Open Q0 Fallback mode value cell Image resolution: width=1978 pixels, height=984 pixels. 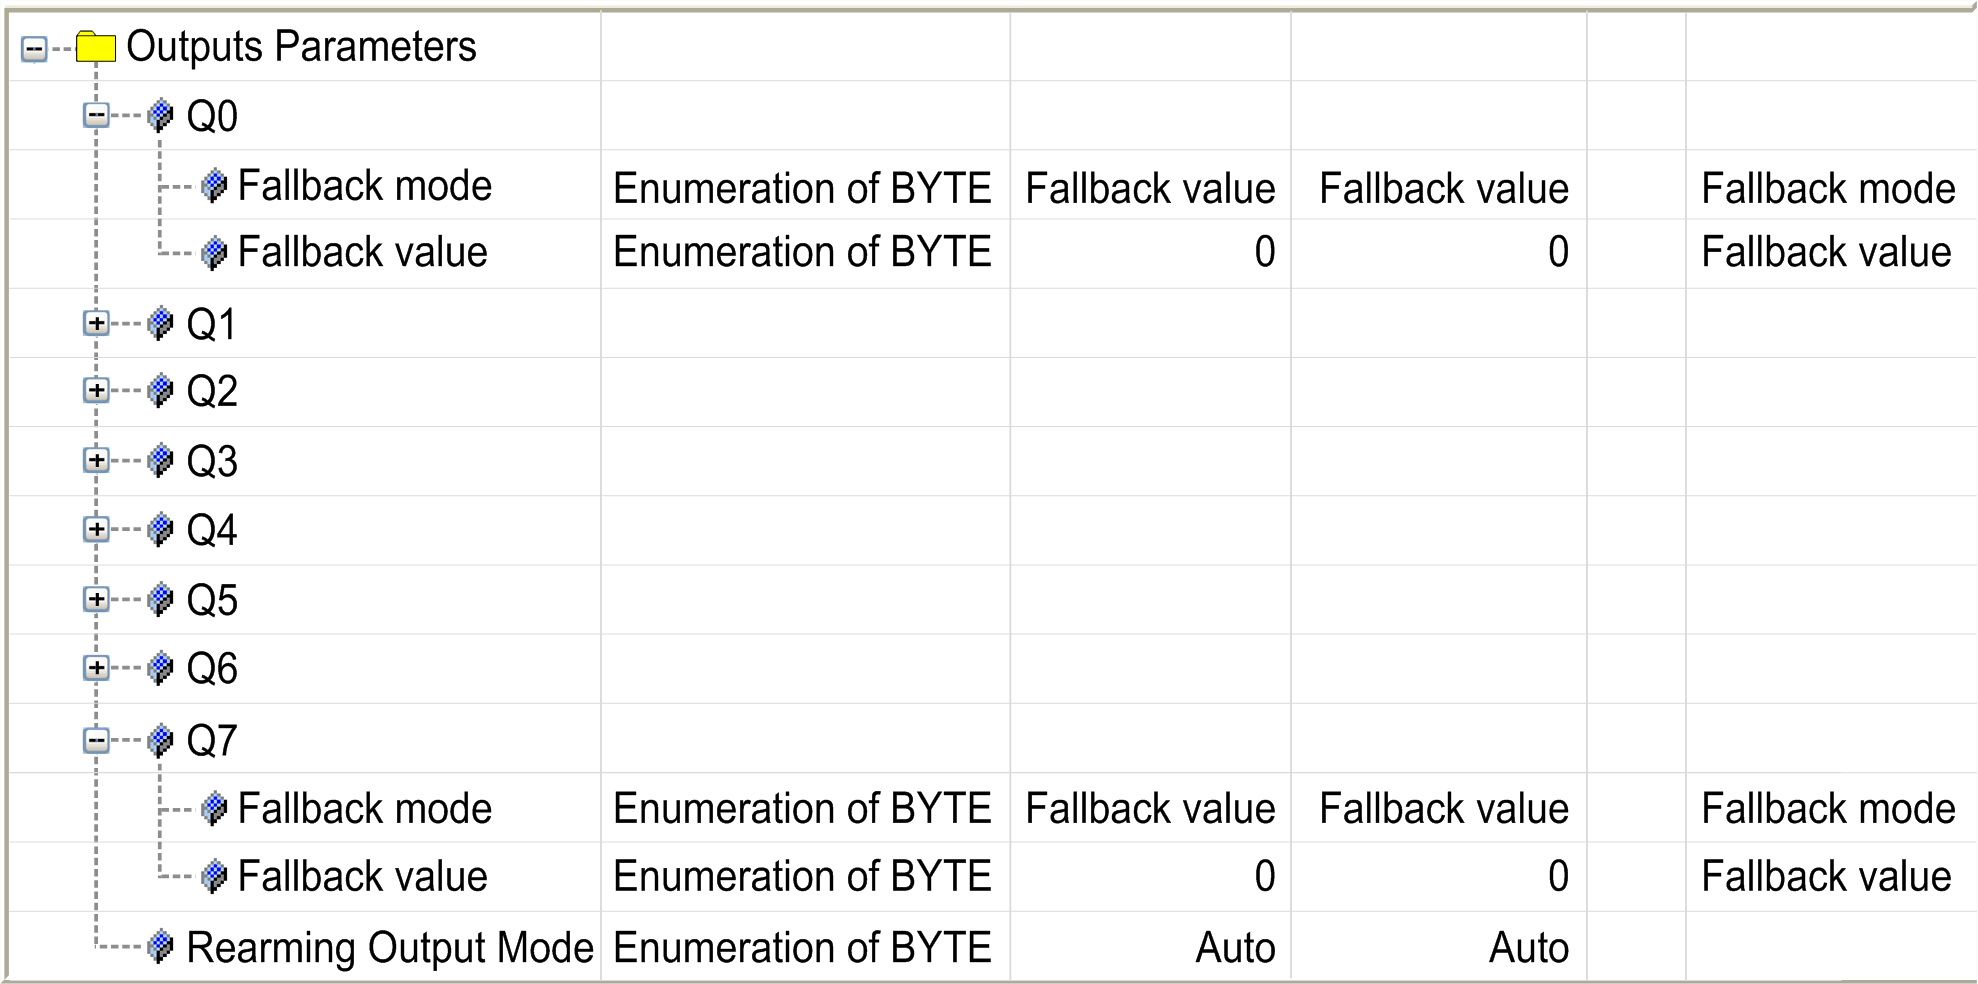pos(1150,188)
